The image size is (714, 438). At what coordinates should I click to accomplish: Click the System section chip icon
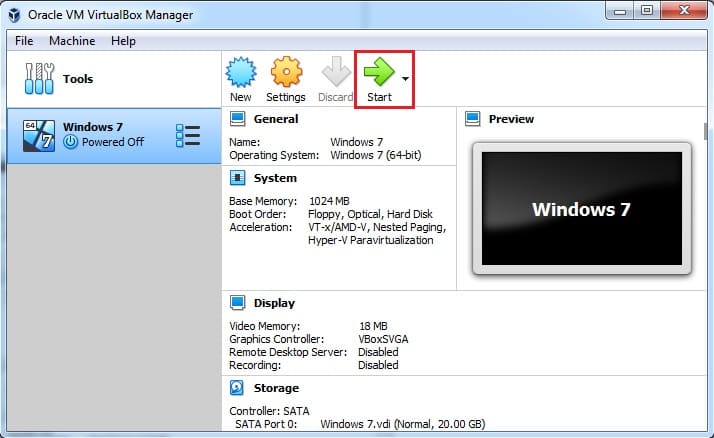[237, 178]
